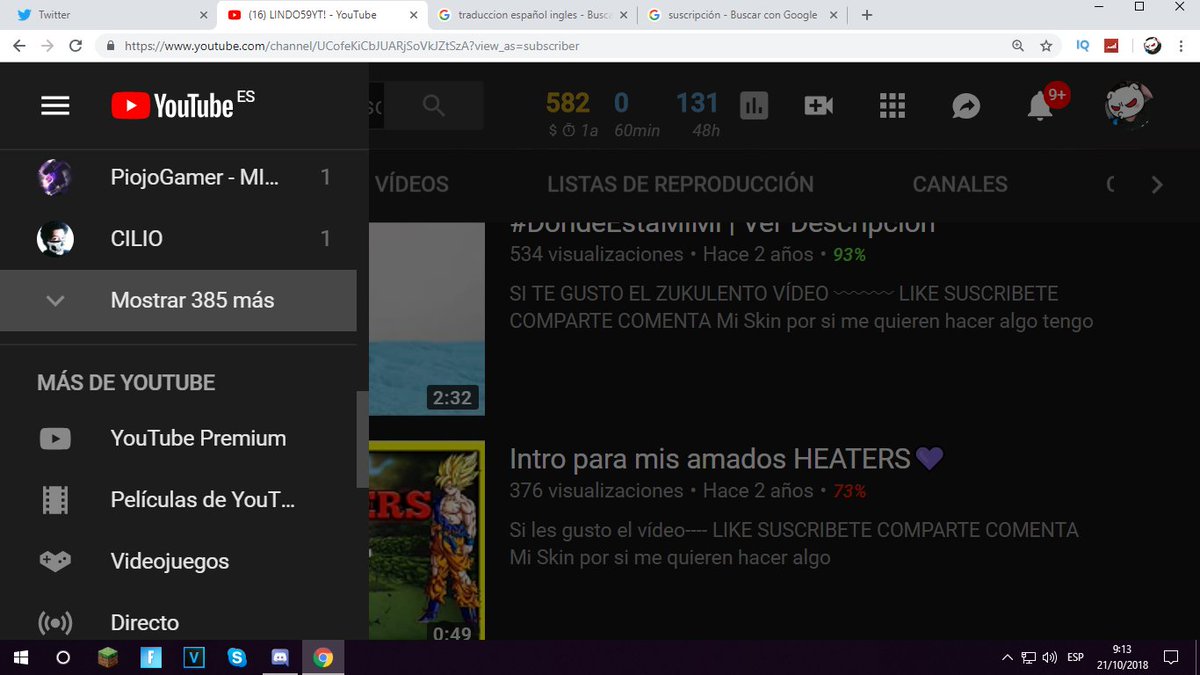Click the red chart extension icon
Image resolution: width=1200 pixels, height=675 pixels.
pos(1111,46)
